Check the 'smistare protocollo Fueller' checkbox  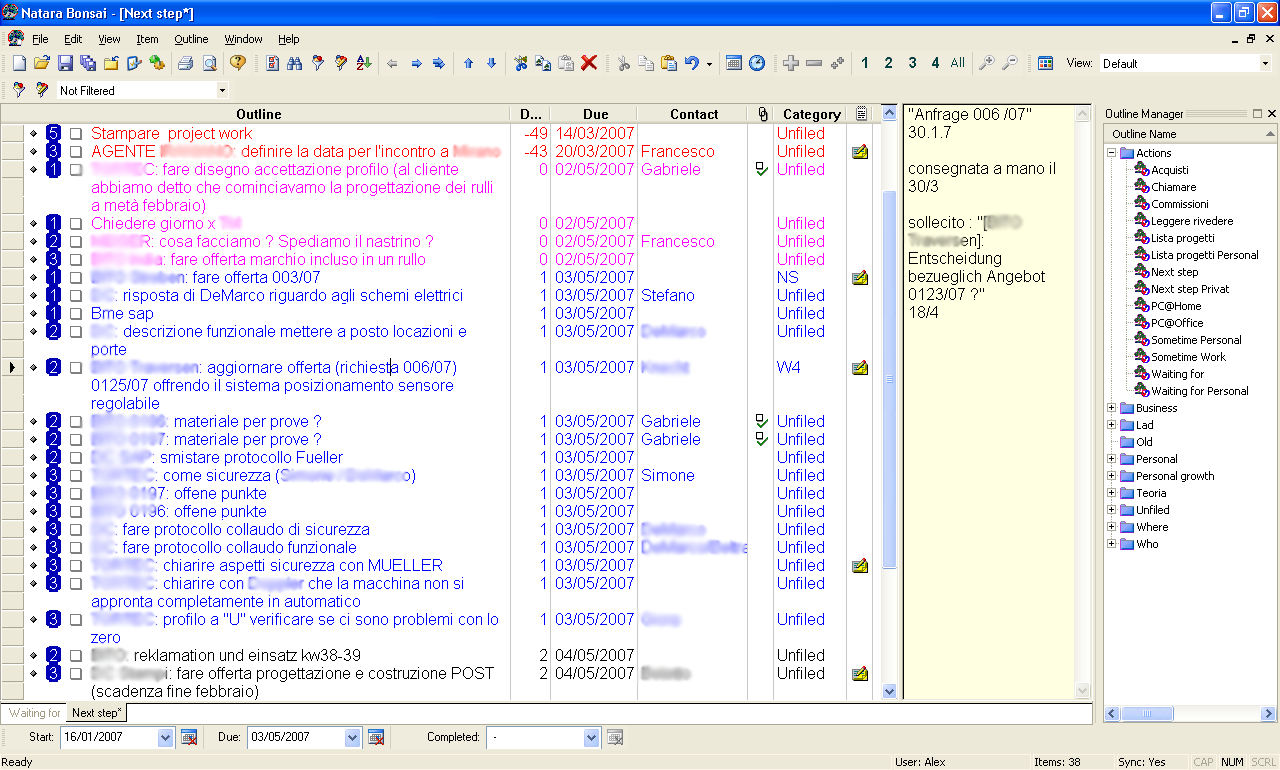point(75,458)
